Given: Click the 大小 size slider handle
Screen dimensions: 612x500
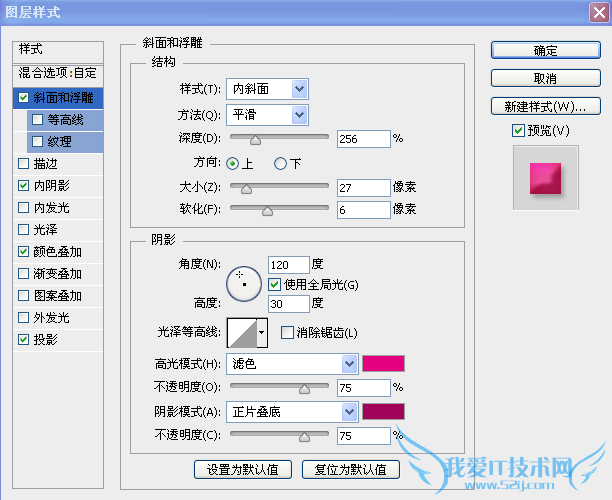Looking at the screenshot, I should point(246,189).
